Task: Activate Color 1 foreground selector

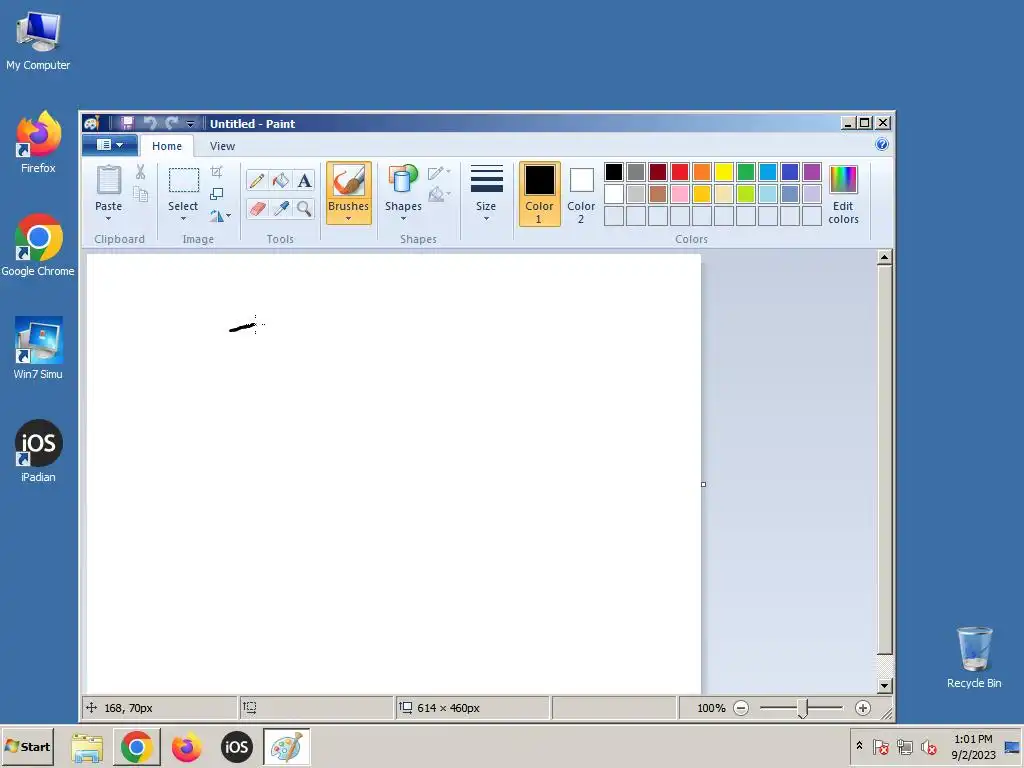Action: 539,194
